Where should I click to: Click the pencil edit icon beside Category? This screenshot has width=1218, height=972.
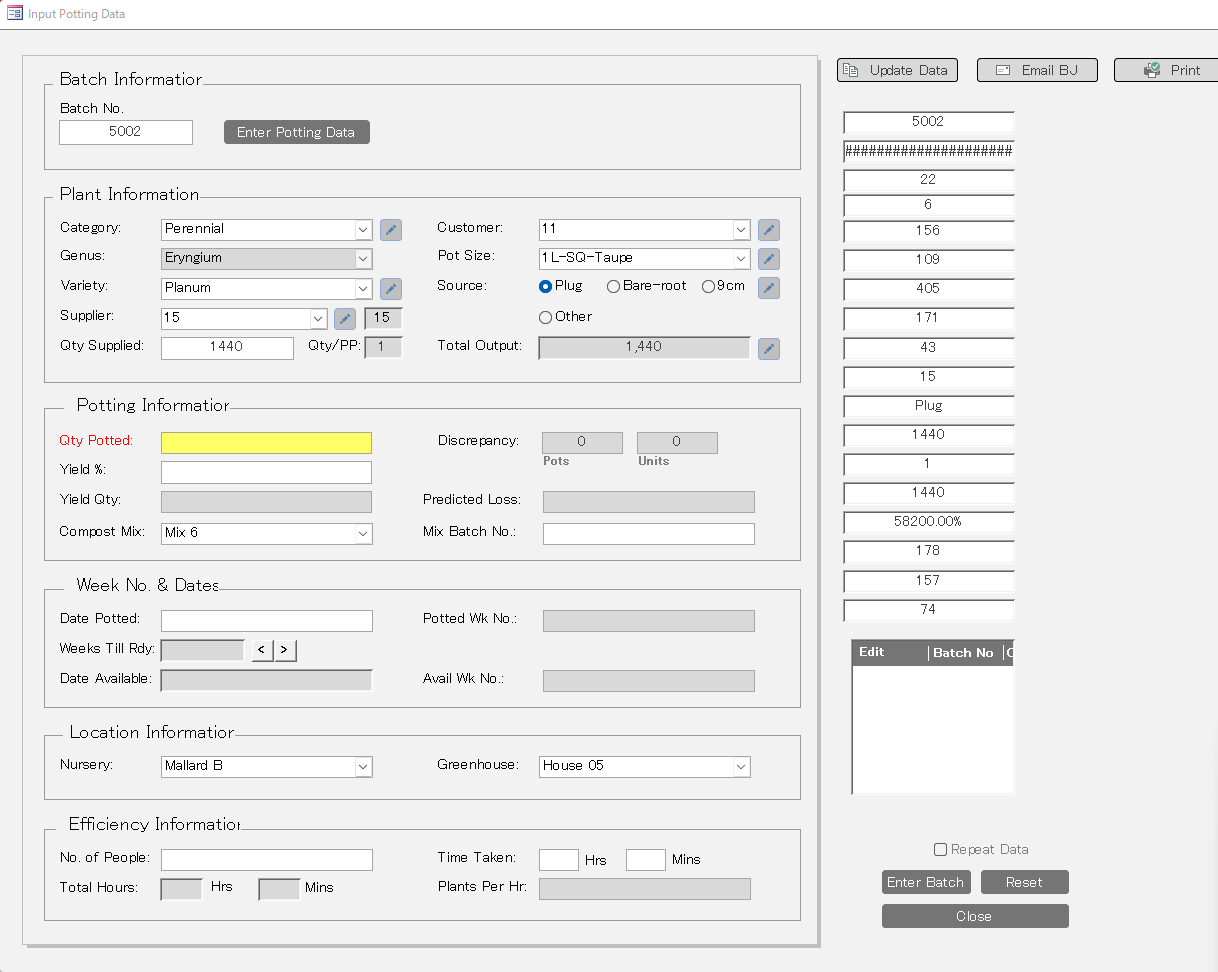click(391, 230)
